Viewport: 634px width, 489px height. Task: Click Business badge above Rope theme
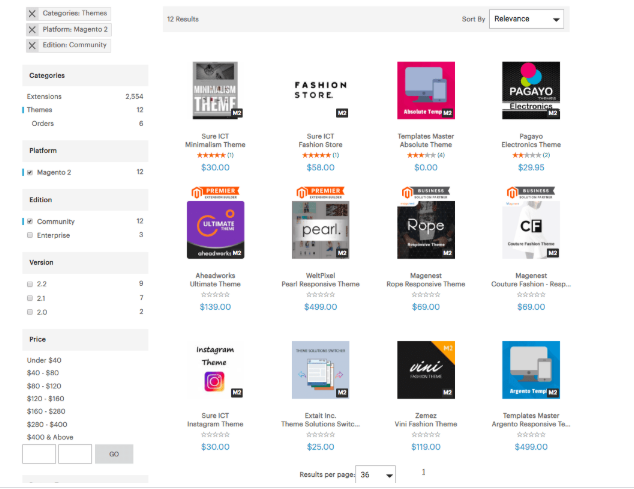click(426, 193)
